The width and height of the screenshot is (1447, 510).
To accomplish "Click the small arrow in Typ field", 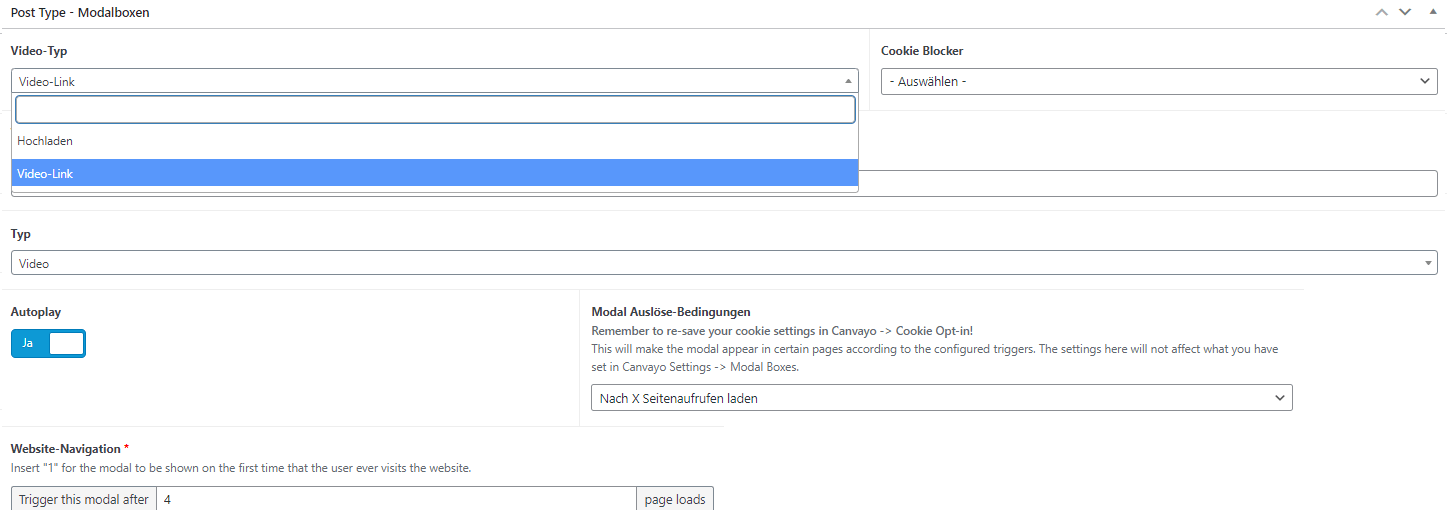I will [x=1427, y=263].
